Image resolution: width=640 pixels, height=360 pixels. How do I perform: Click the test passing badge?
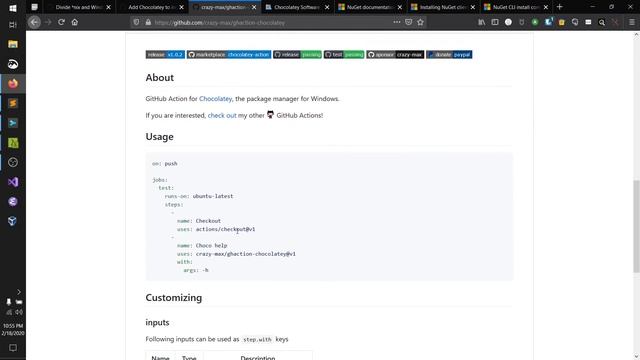pos(344,54)
